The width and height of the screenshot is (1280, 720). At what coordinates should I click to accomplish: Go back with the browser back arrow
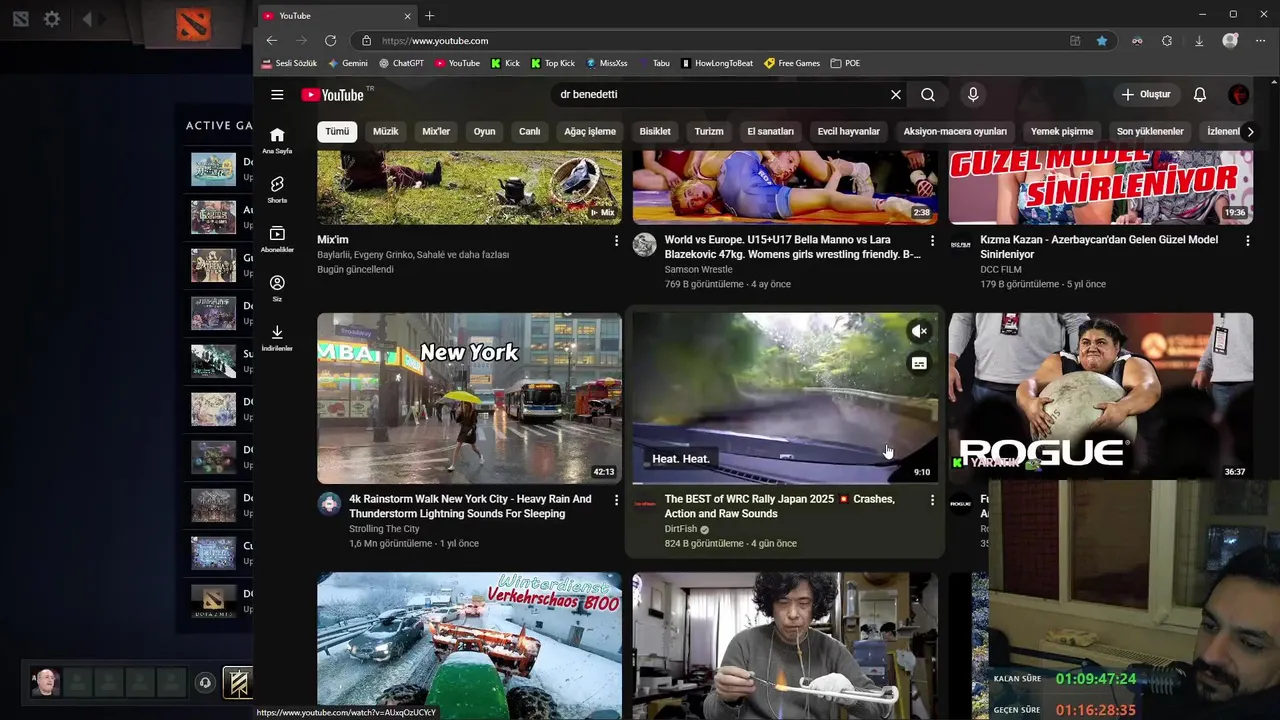[272, 41]
